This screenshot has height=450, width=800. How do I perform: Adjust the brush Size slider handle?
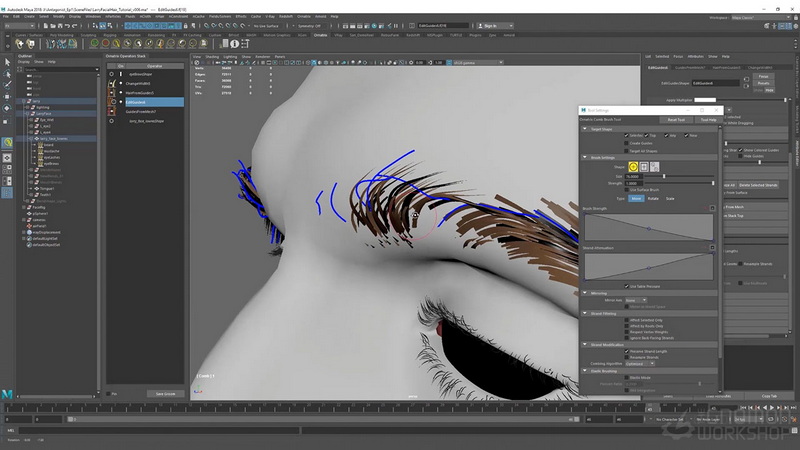664,176
